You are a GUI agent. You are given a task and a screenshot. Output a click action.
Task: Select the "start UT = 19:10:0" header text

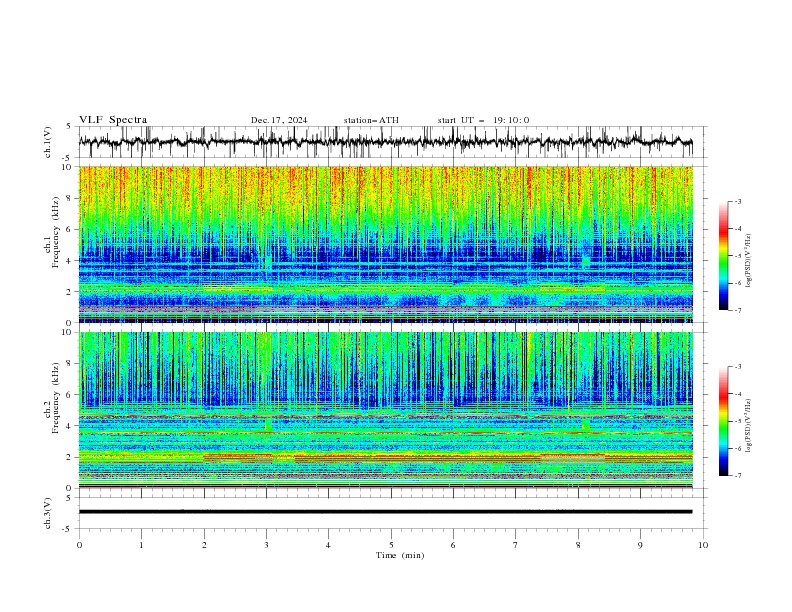pyautogui.click(x=483, y=120)
